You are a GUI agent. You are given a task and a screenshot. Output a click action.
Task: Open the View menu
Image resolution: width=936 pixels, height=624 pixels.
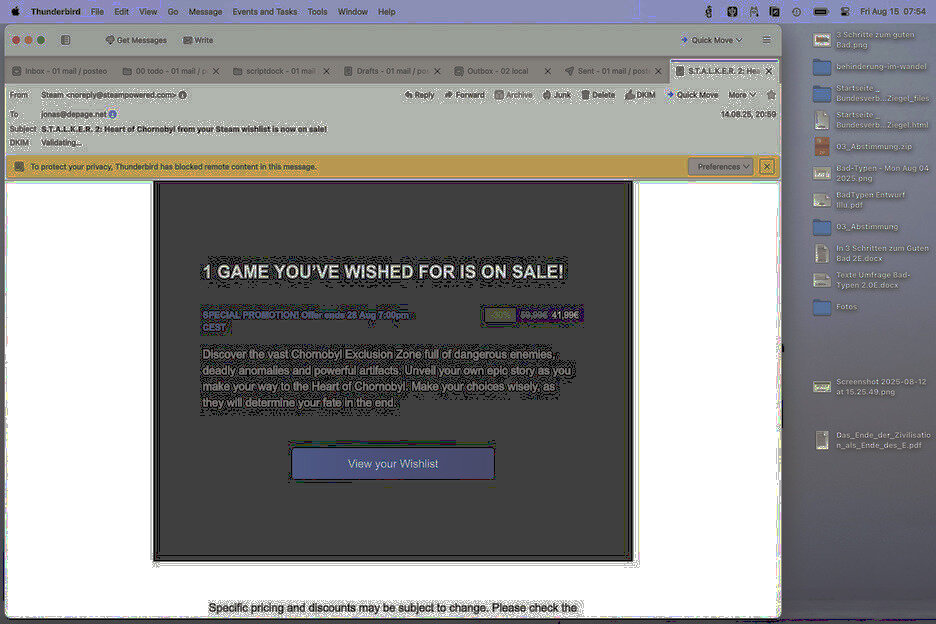pyautogui.click(x=148, y=11)
